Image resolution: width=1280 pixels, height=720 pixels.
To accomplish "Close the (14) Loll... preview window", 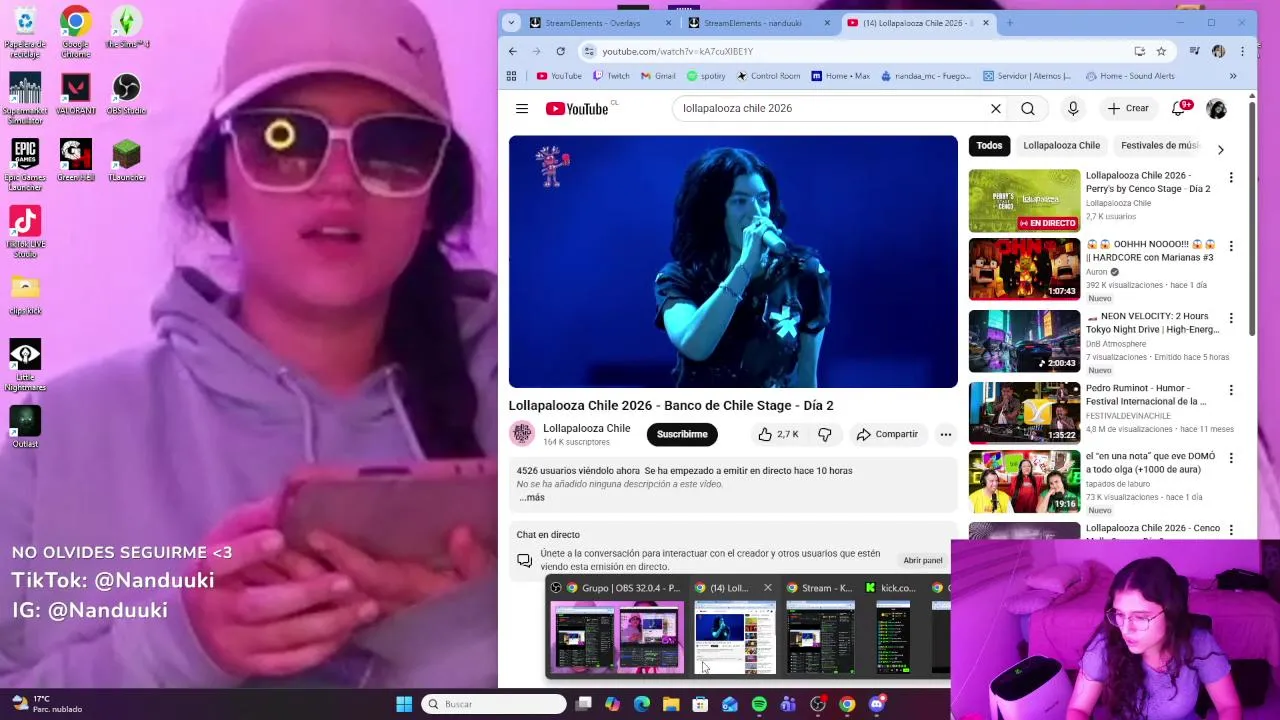I will point(767,588).
